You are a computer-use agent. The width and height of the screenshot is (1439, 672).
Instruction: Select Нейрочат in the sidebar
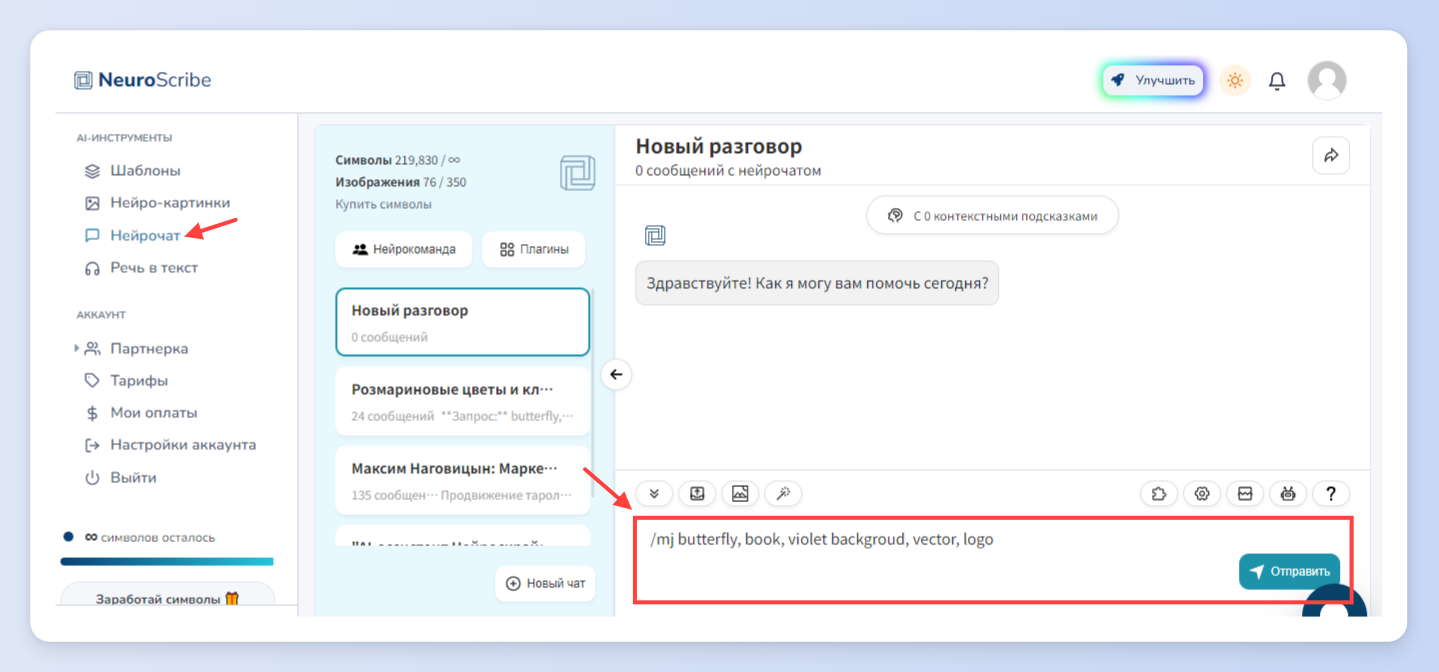tap(133, 236)
